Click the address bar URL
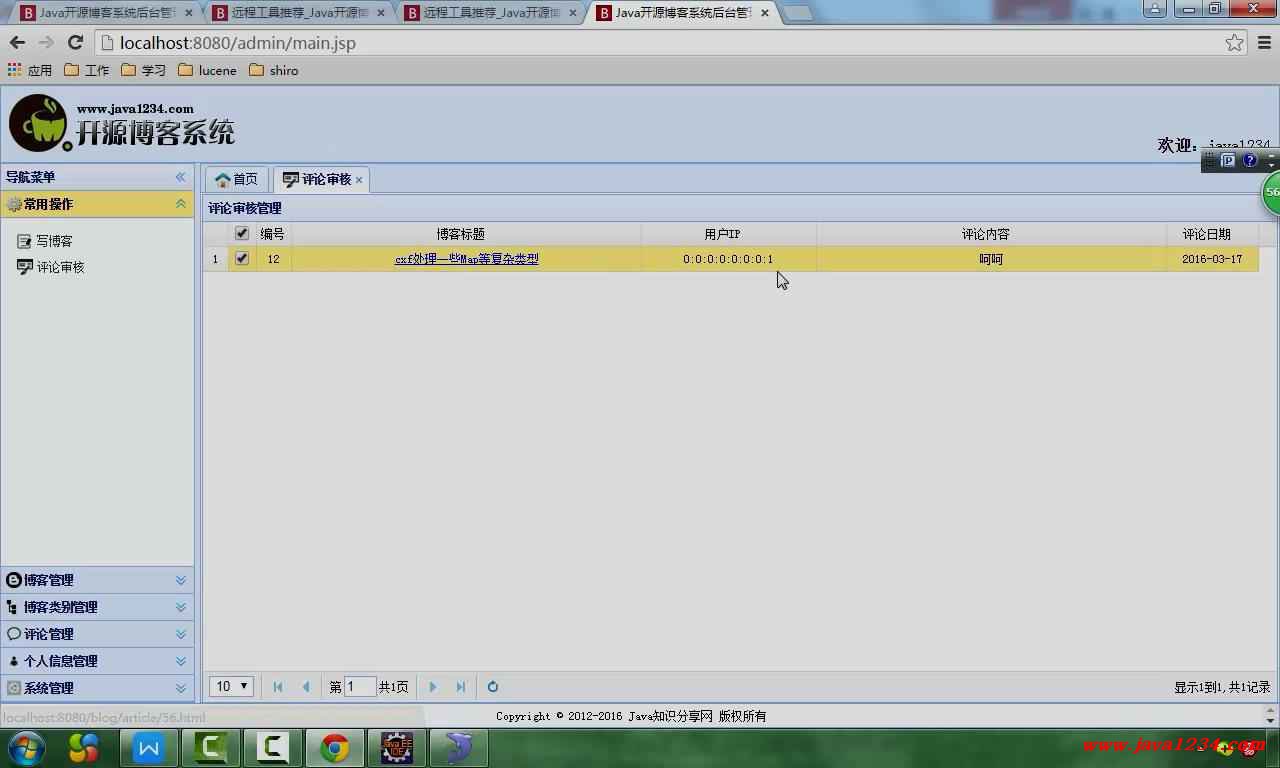 pyautogui.click(x=237, y=43)
